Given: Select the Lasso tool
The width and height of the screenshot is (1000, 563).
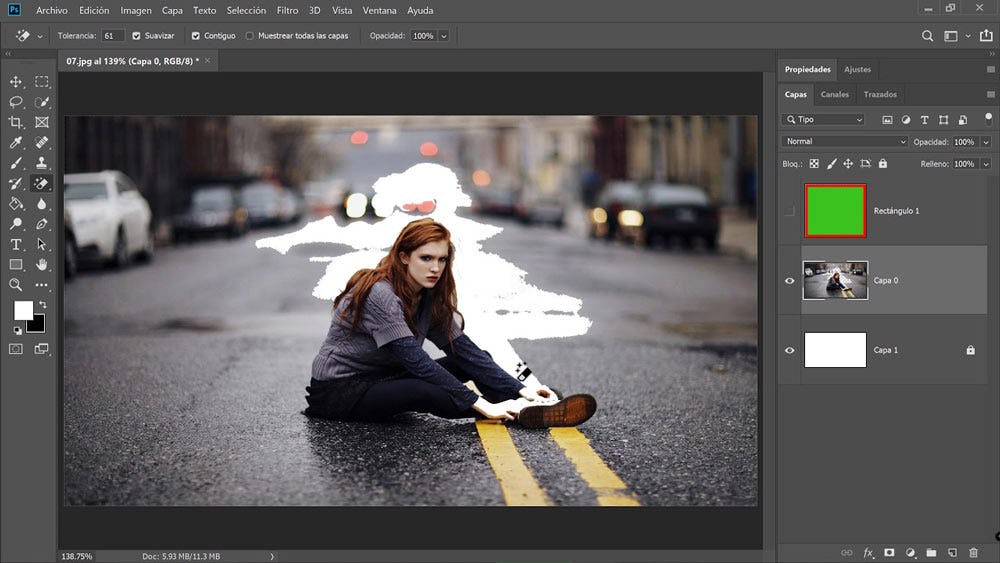Looking at the screenshot, I should point(16,102).
